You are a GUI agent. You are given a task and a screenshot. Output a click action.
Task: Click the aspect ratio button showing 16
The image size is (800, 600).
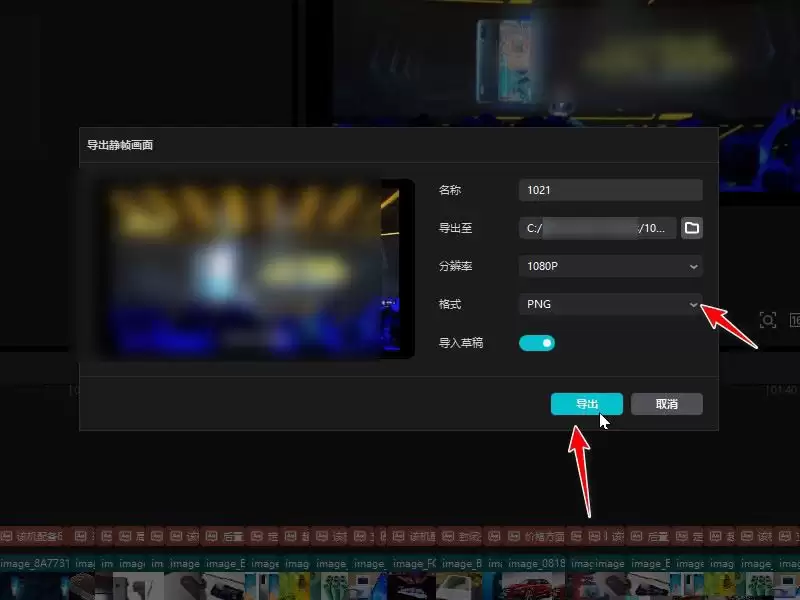(794, 320)
